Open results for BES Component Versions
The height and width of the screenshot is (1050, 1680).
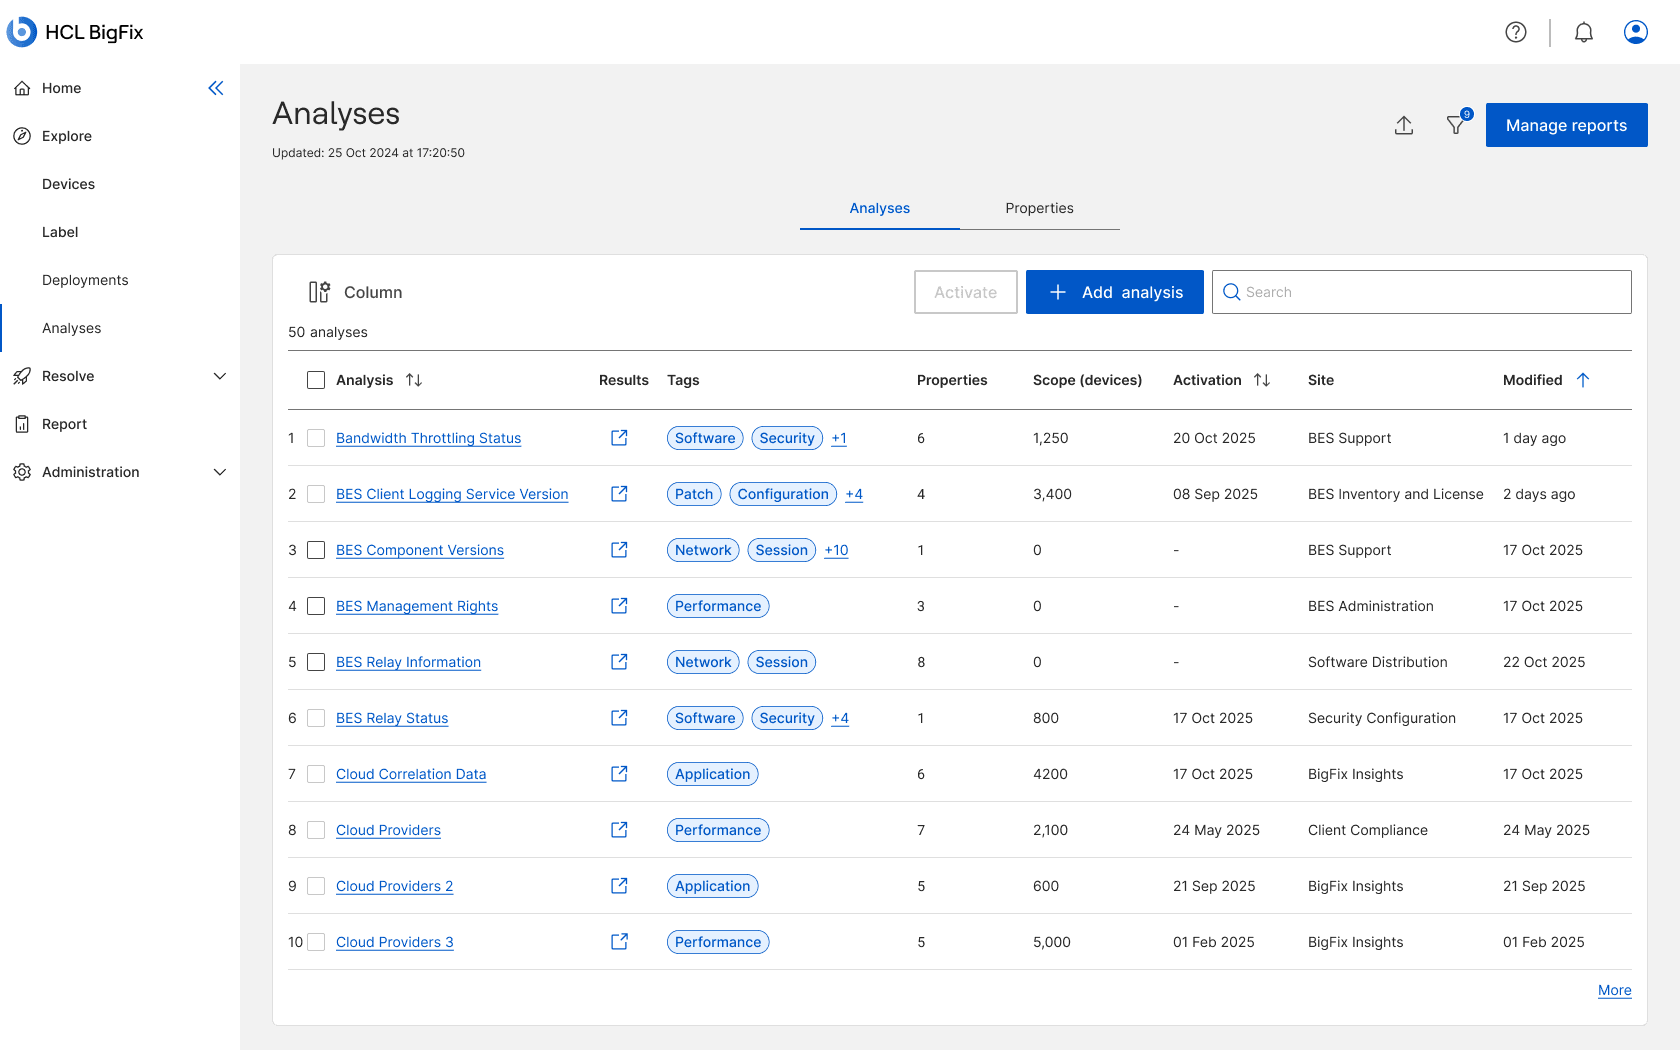tap(620, 550)
